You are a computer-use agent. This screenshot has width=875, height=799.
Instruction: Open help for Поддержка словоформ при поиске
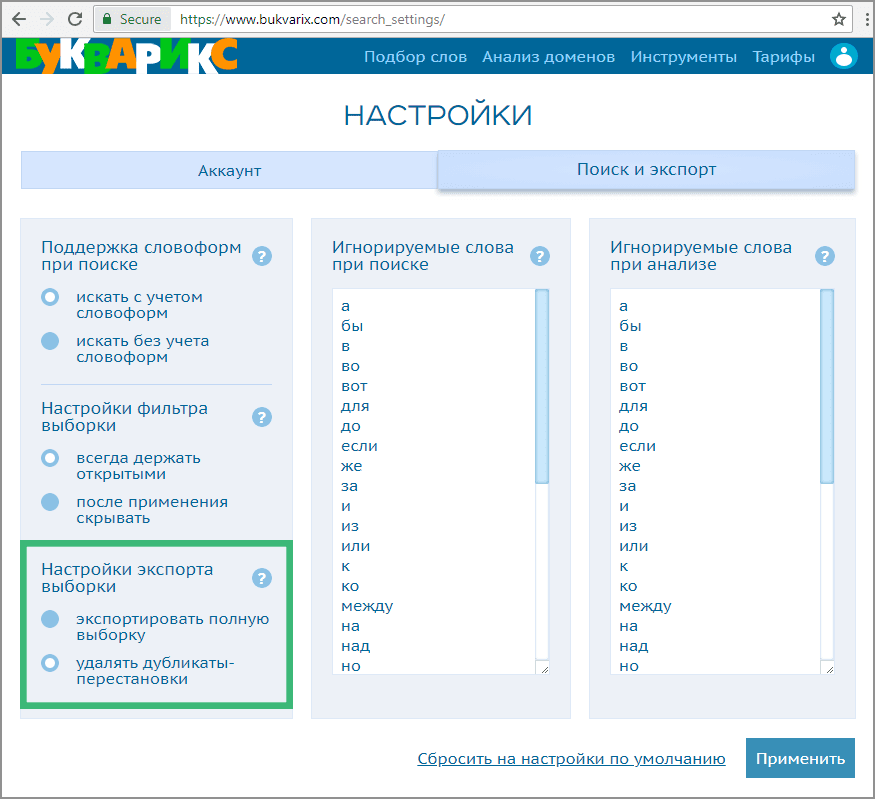(262, 256)
